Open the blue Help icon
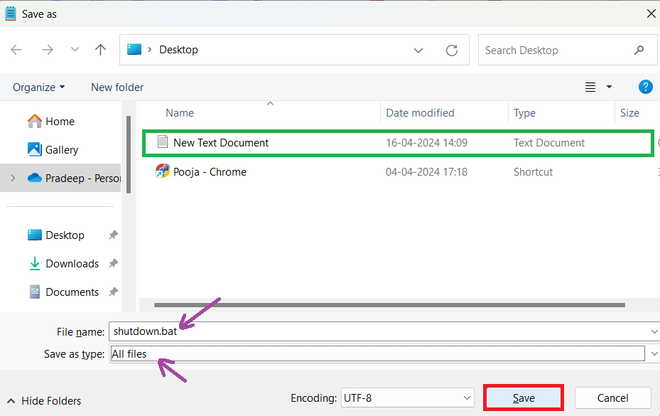The height and width of the screenshot is (416, 660). pos(645,87)
